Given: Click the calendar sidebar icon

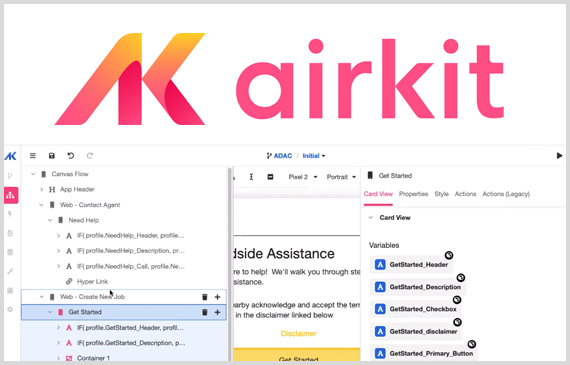Looking at the screenshot, I should (x=10, y=290).
